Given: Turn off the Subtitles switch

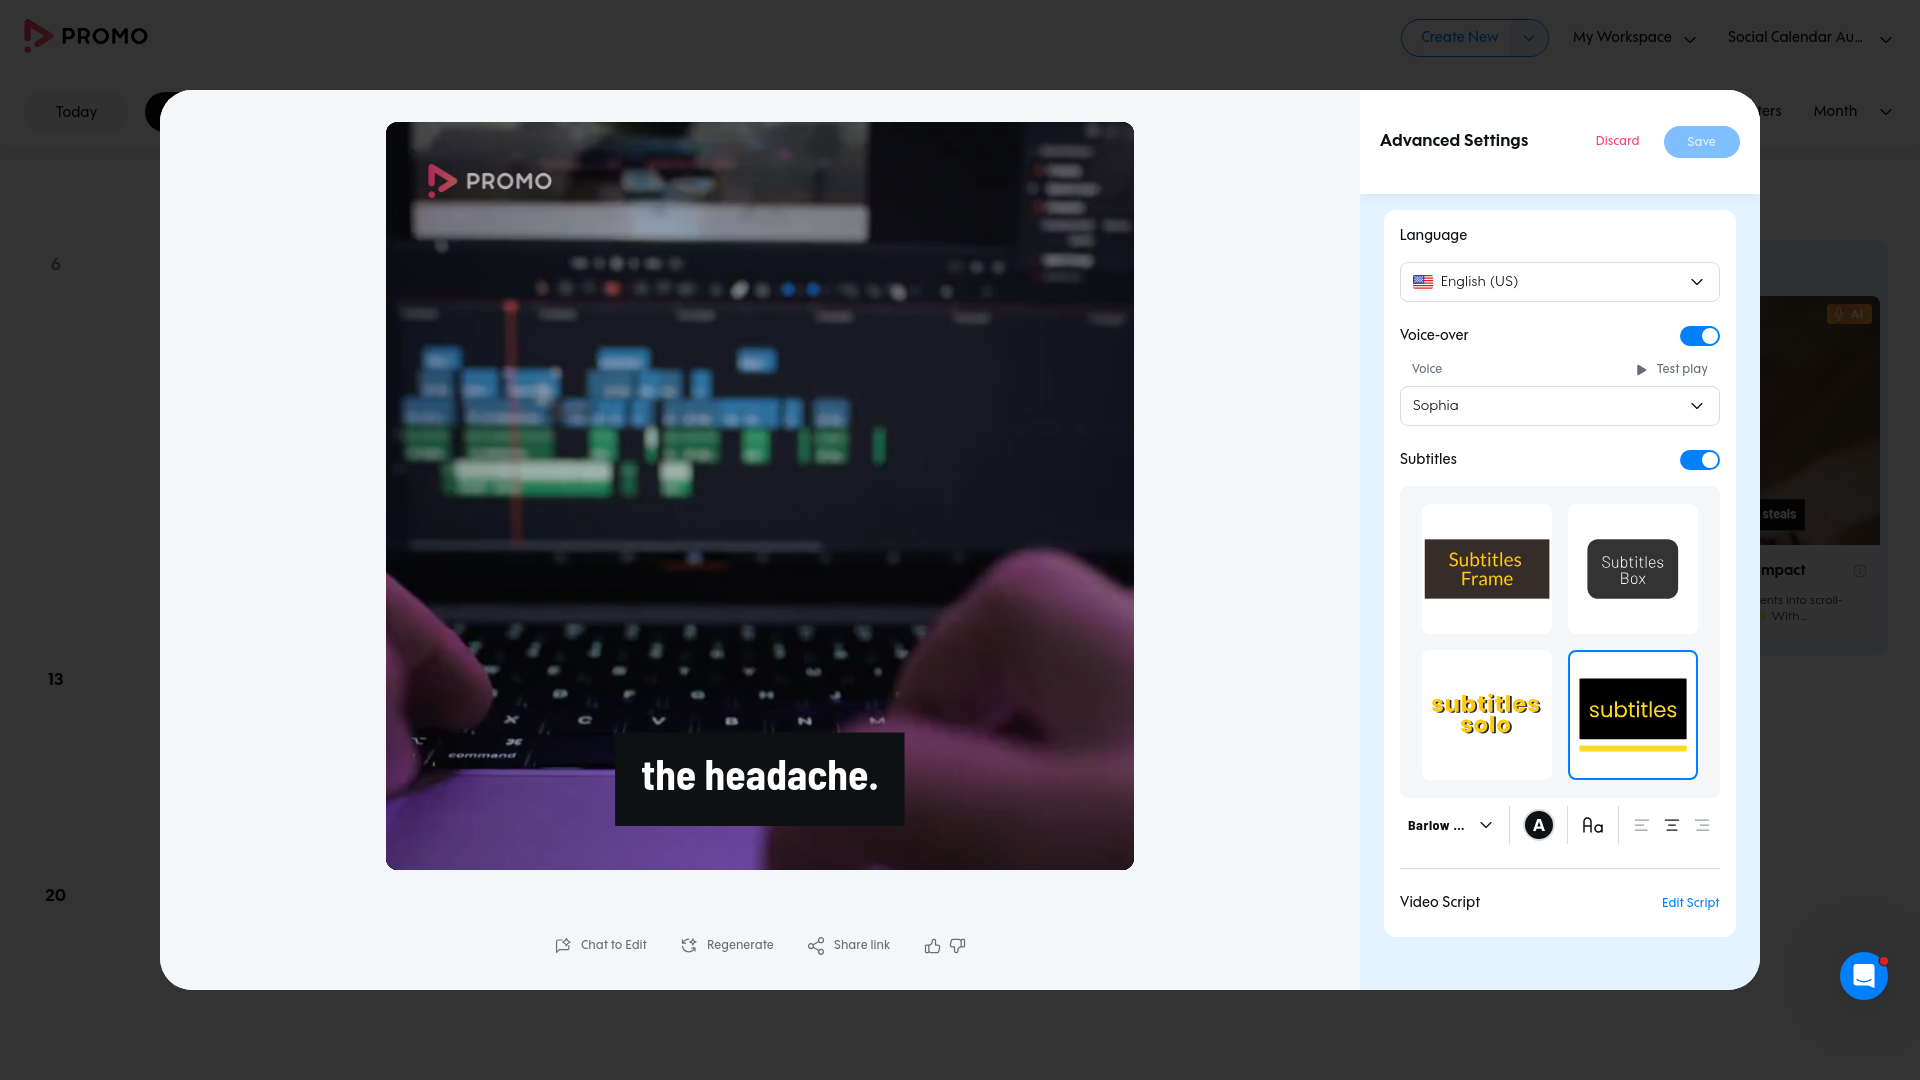Looking at the screenshot, I should [1699, 460].
